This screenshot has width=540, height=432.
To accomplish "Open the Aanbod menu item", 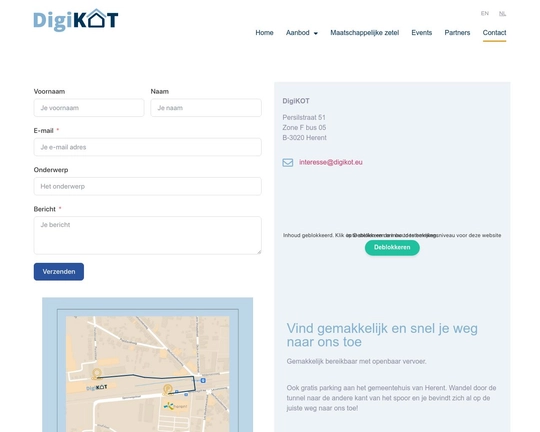I will coord(298,33).
